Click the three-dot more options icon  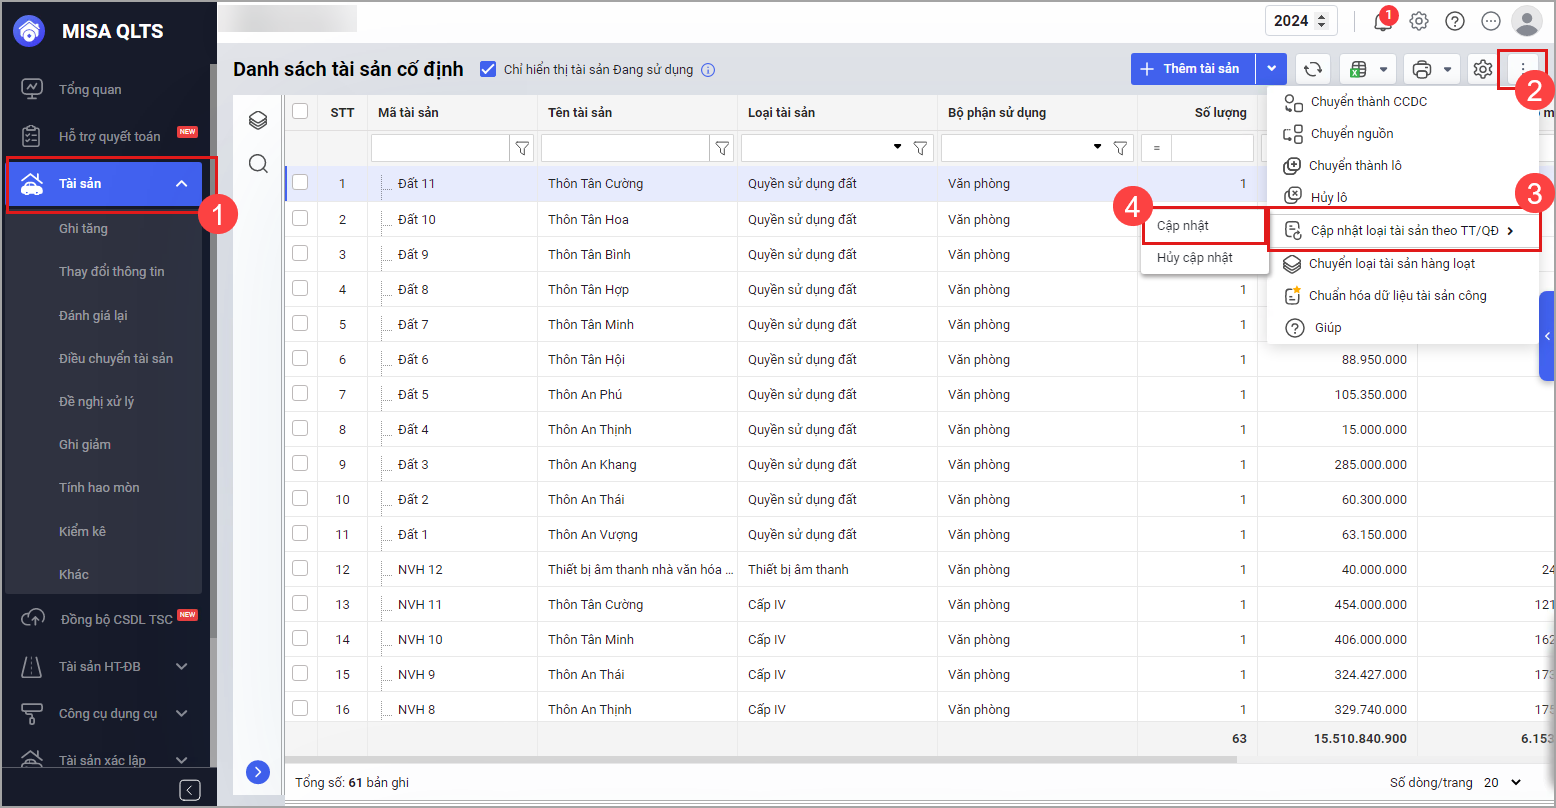(1522, 69)
